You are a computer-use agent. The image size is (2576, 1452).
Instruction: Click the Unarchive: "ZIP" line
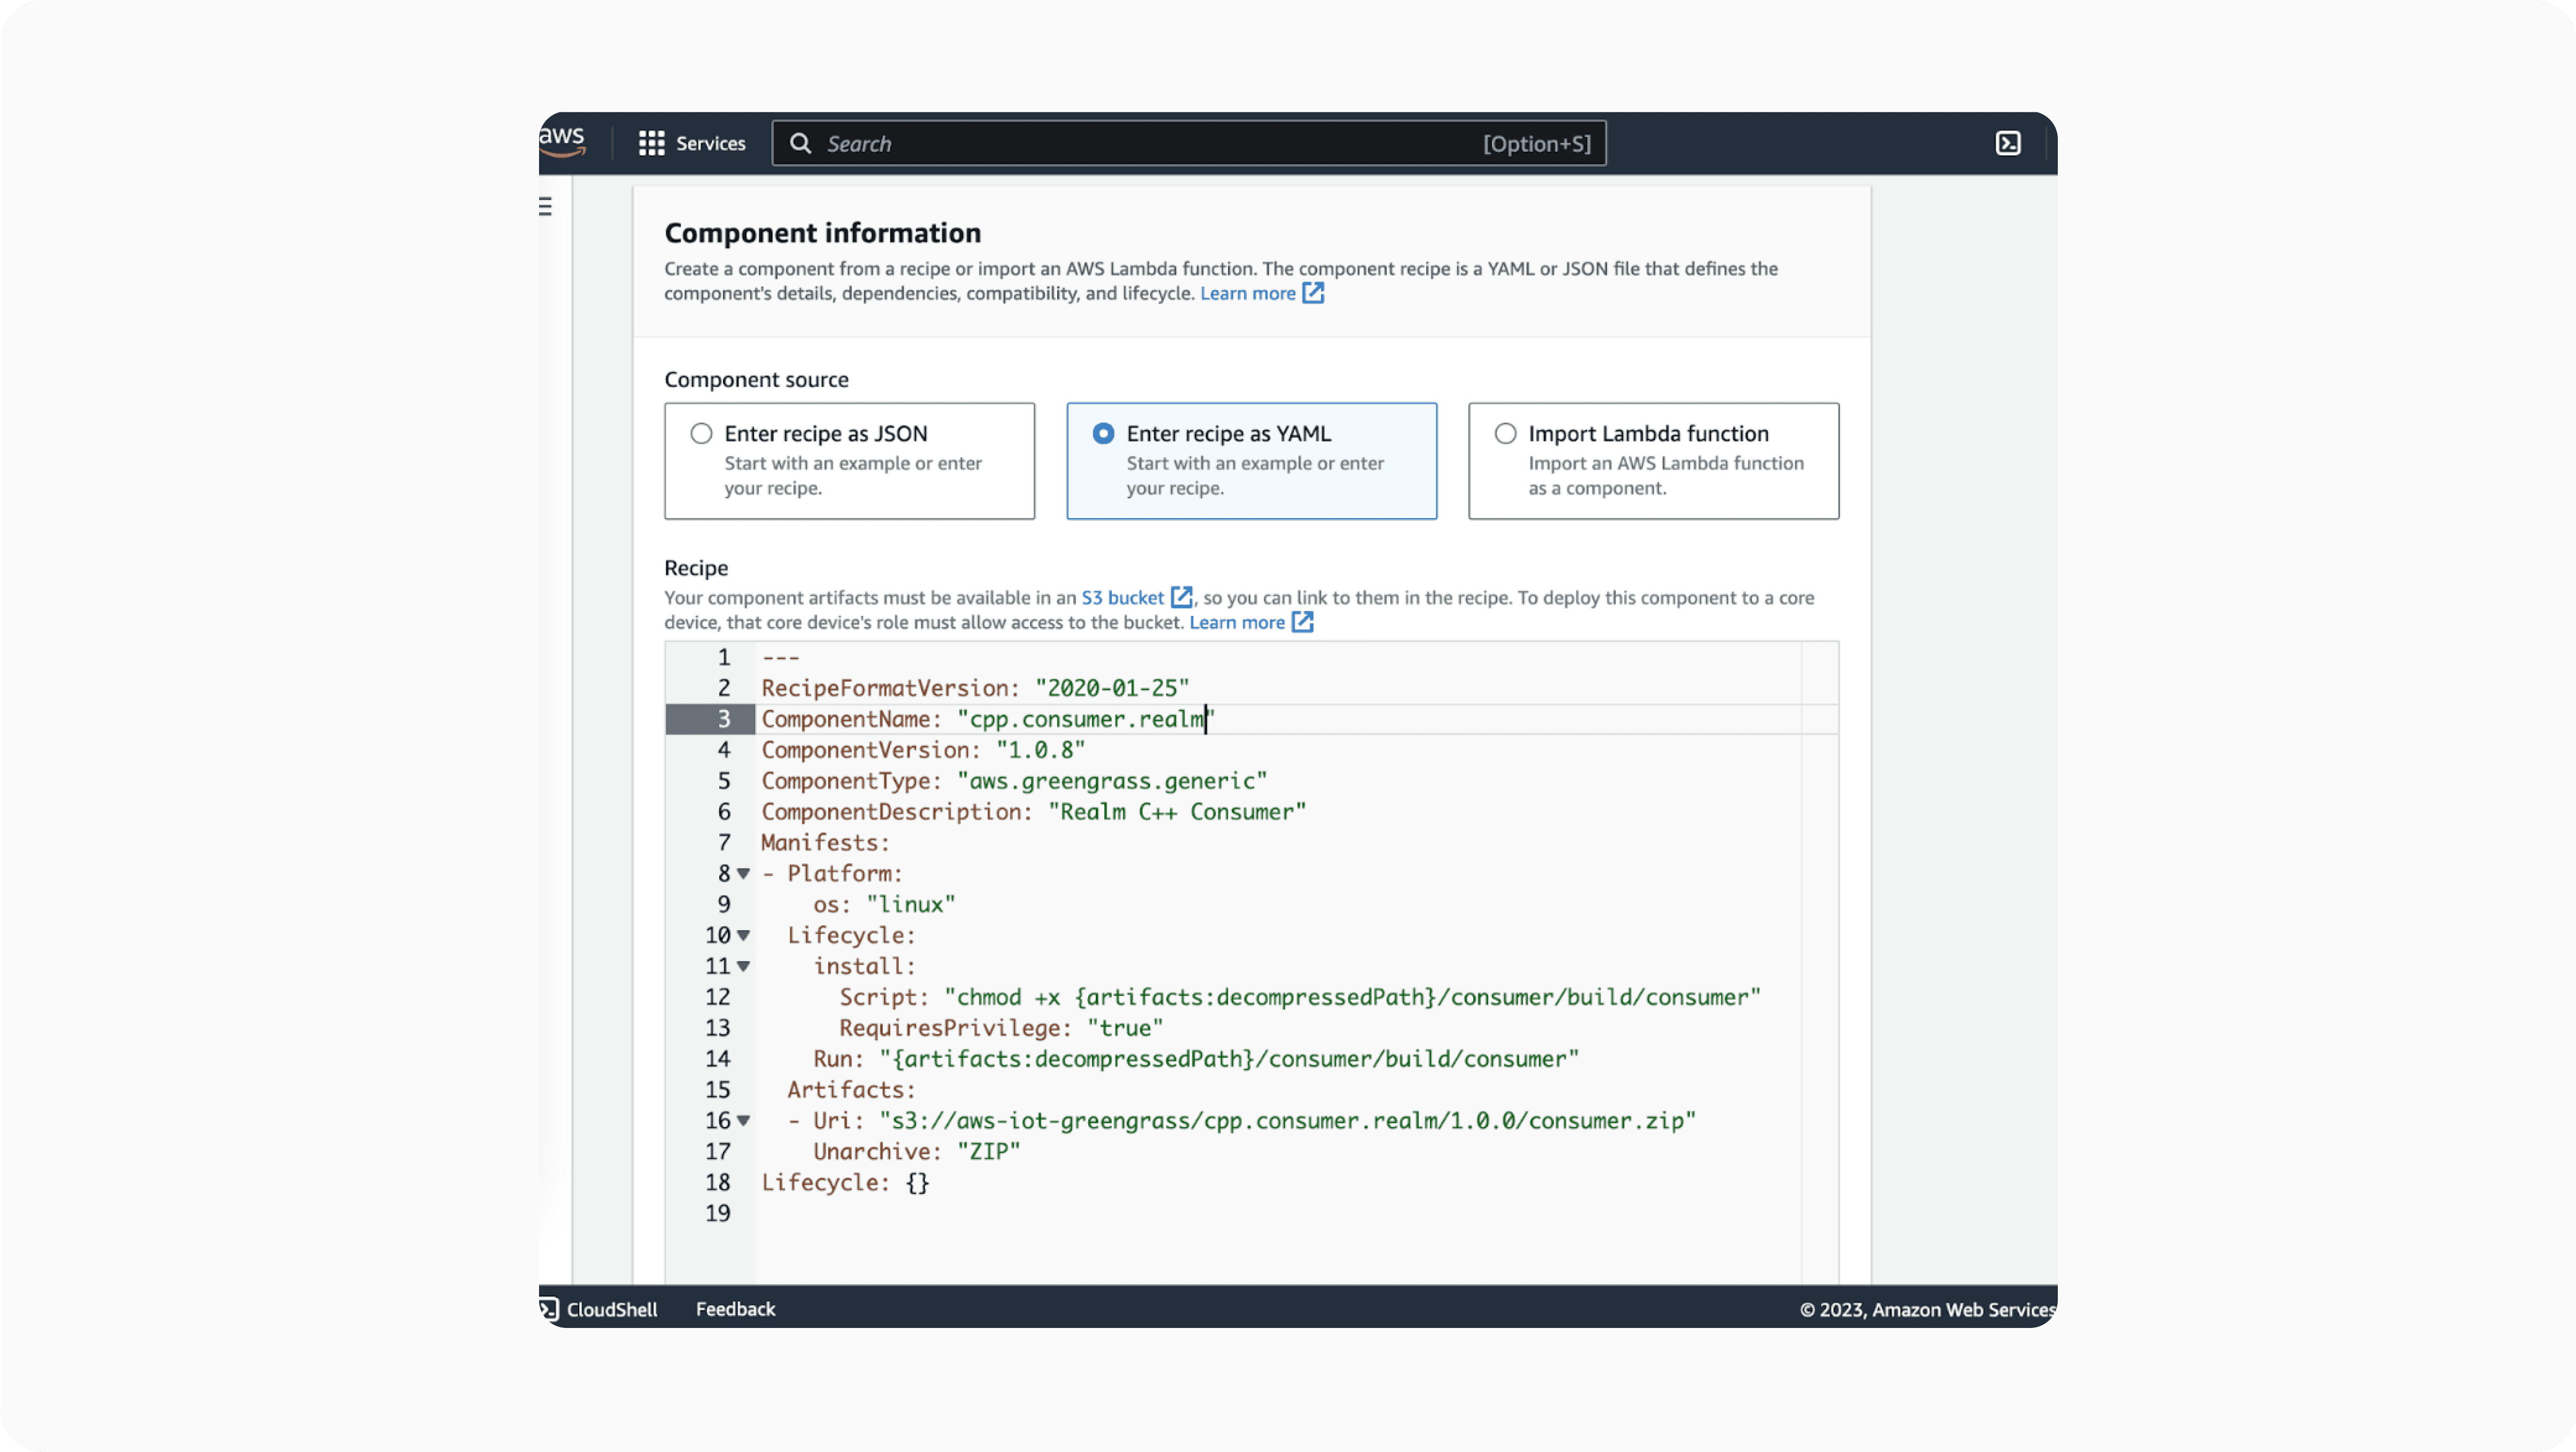pos(917,1152)
